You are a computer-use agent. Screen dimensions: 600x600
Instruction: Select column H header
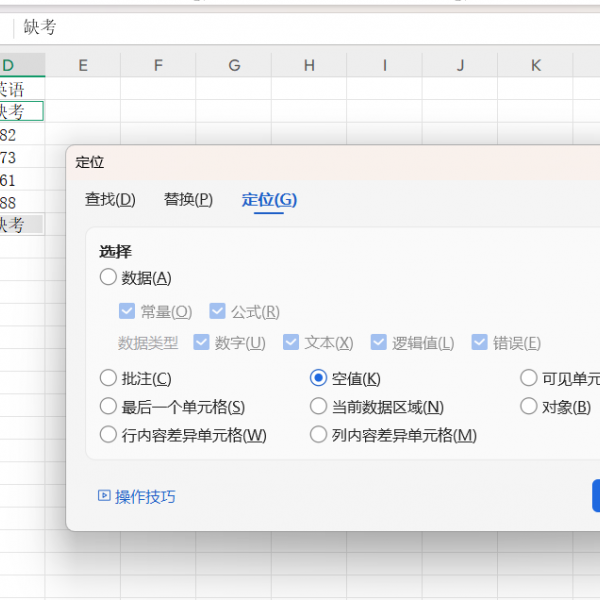(x=309, y=66)
